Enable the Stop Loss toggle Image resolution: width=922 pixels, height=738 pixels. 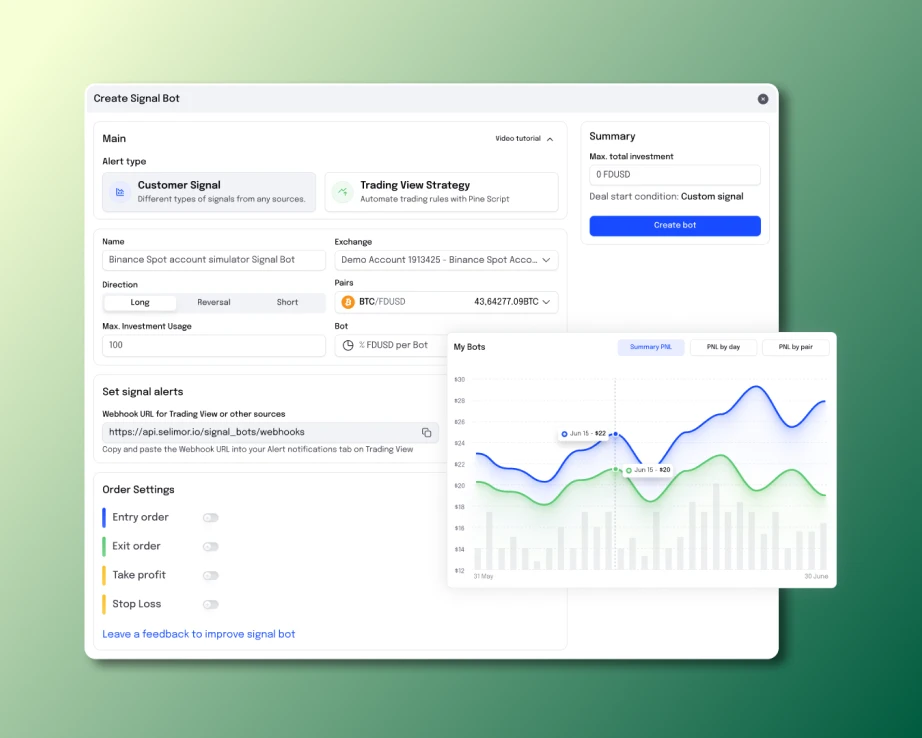tap(210, 605)
